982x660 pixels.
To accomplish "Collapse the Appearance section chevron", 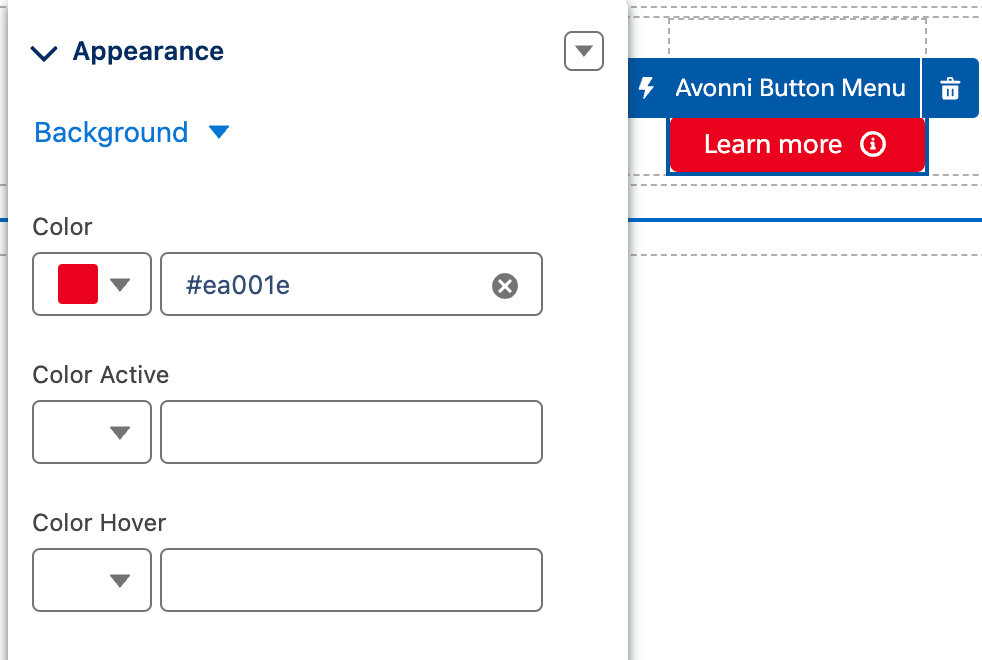I will [45, 53].
